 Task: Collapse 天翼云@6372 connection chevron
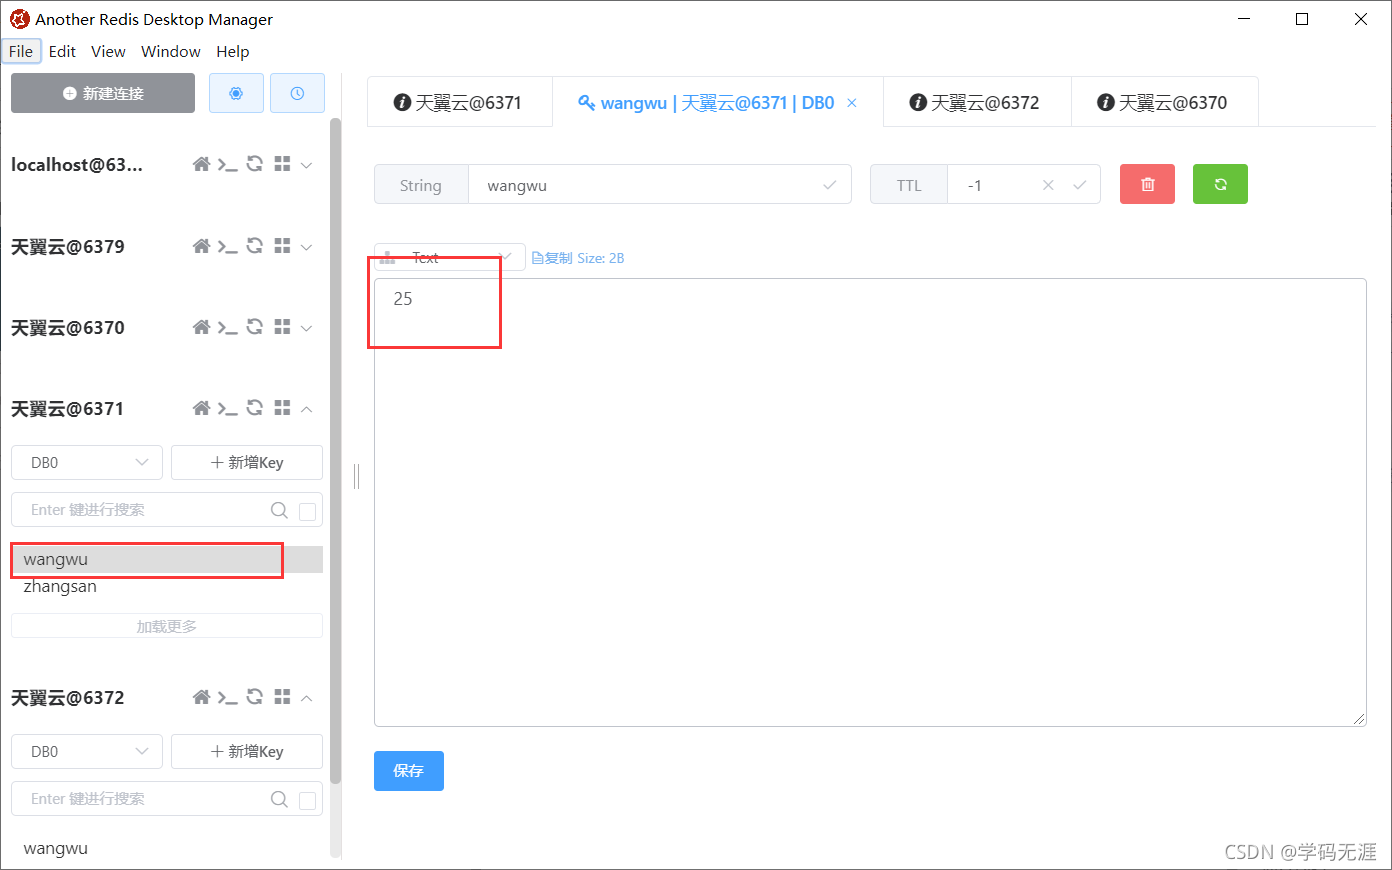point(307,698)
